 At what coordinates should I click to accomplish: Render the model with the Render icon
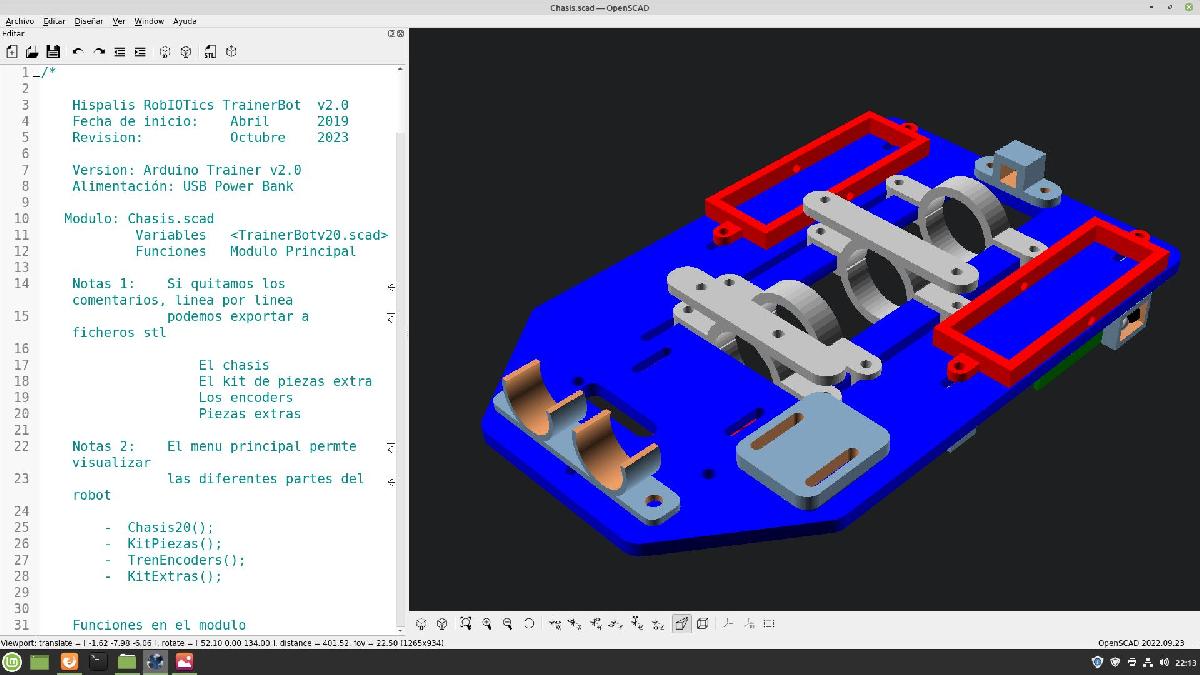coord(187,52)
